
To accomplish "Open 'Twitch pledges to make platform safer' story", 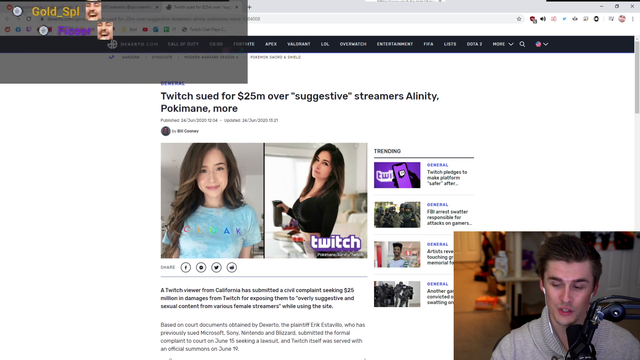I will 447,178.
